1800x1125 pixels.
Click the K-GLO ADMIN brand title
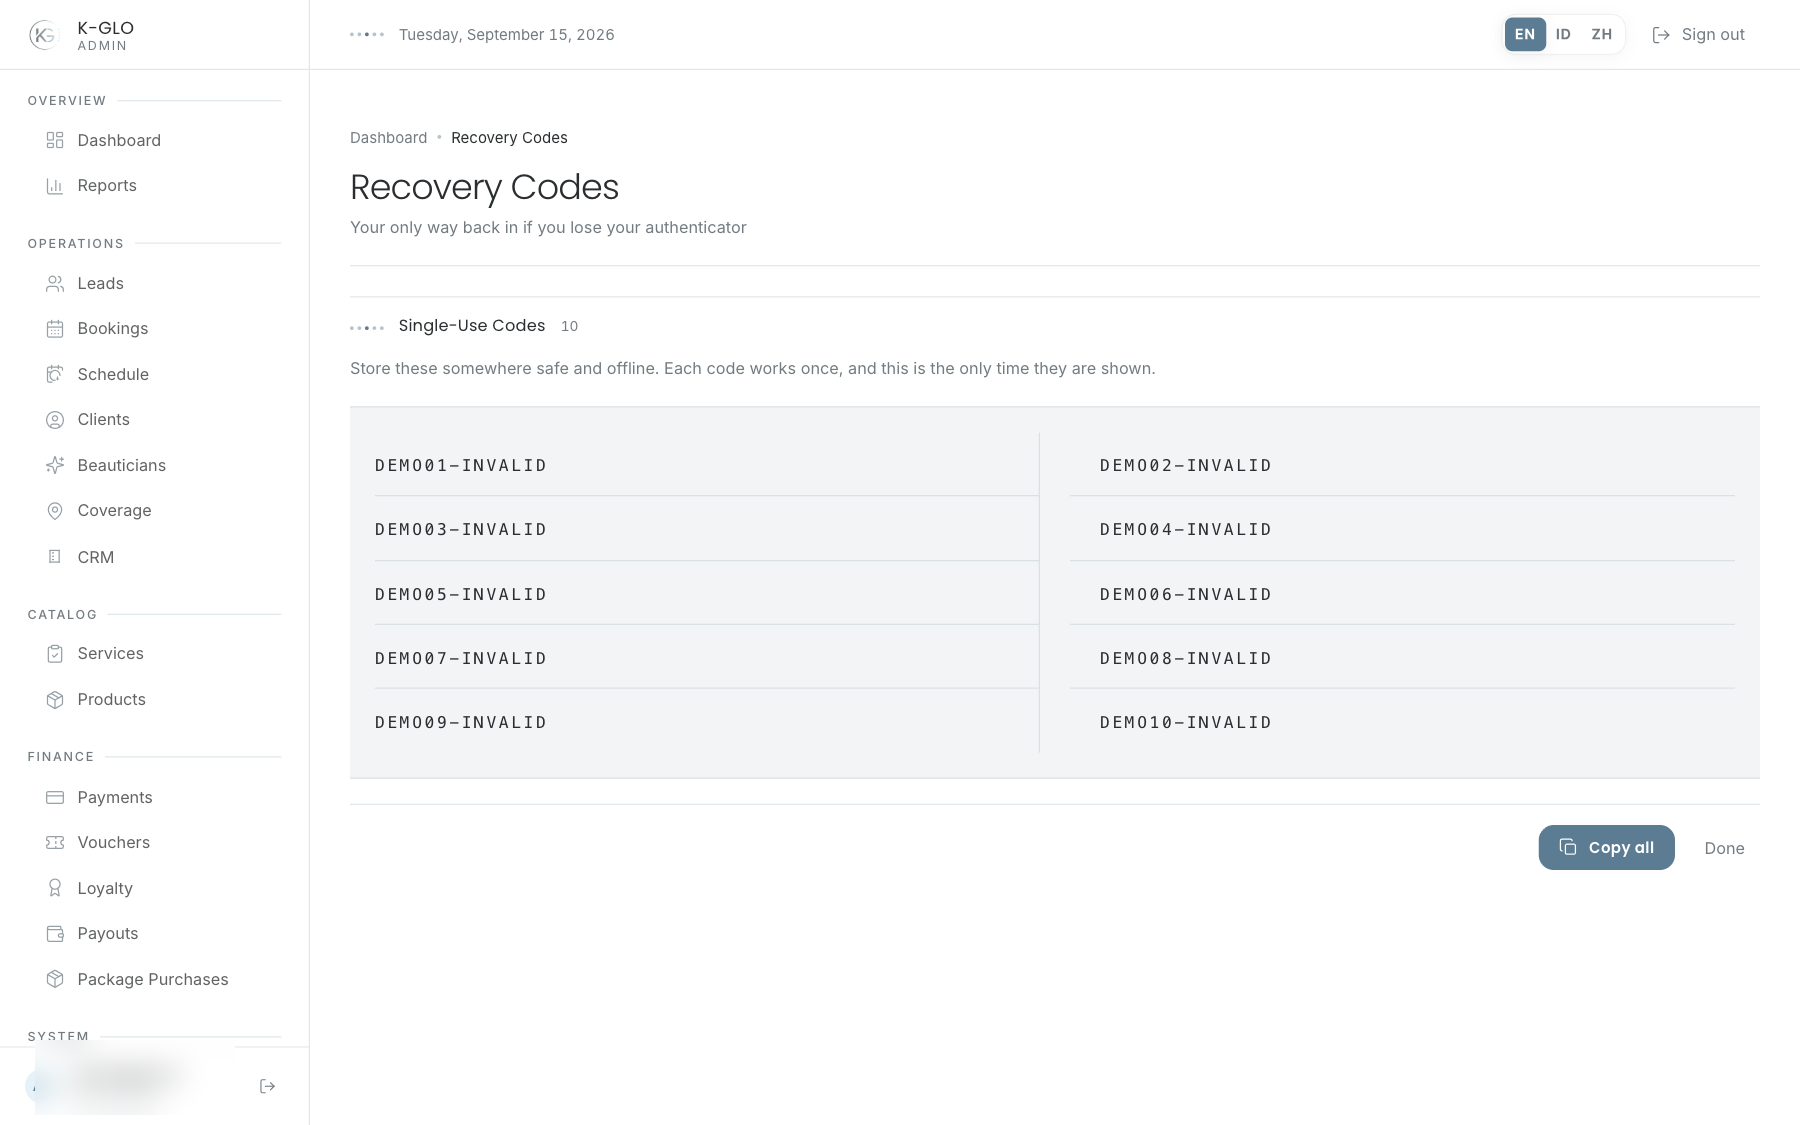point(105,35)
